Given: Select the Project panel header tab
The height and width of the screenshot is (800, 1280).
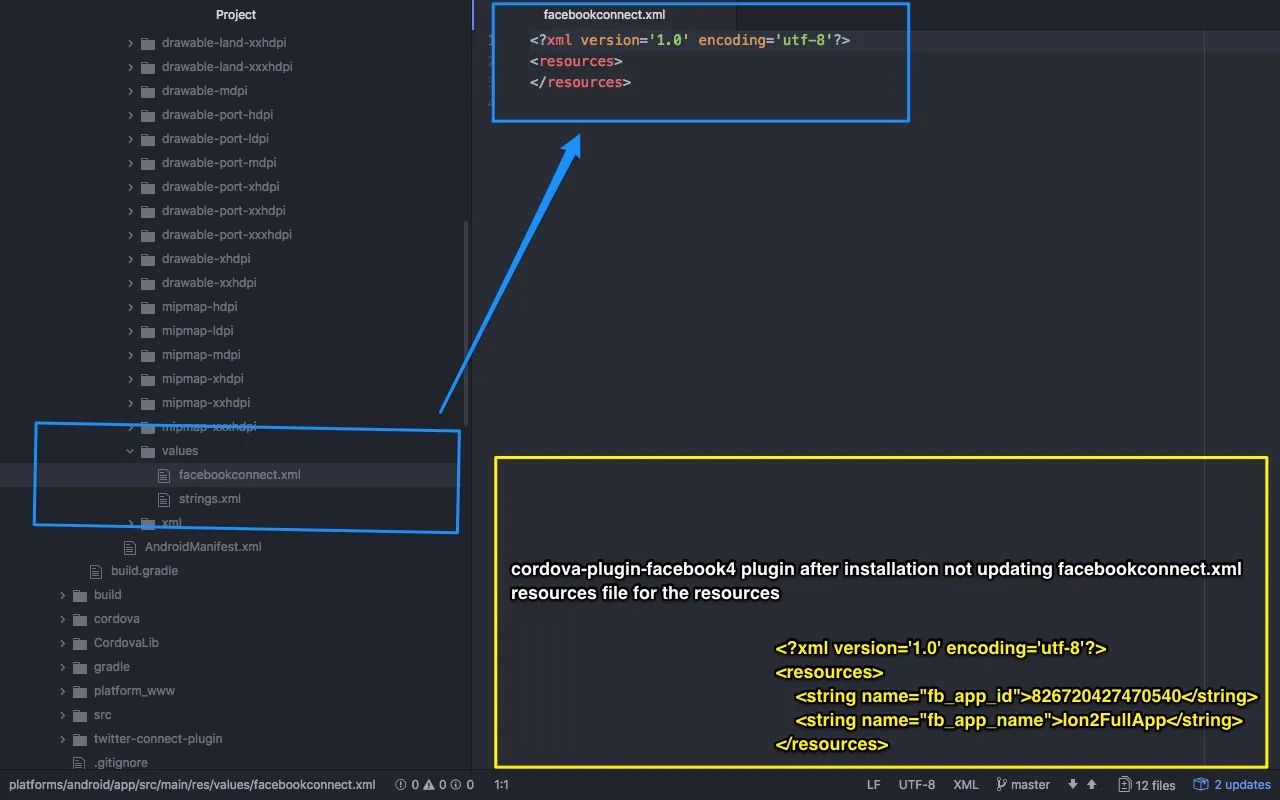Looking at the screenshot, I should tap(236, 15).
